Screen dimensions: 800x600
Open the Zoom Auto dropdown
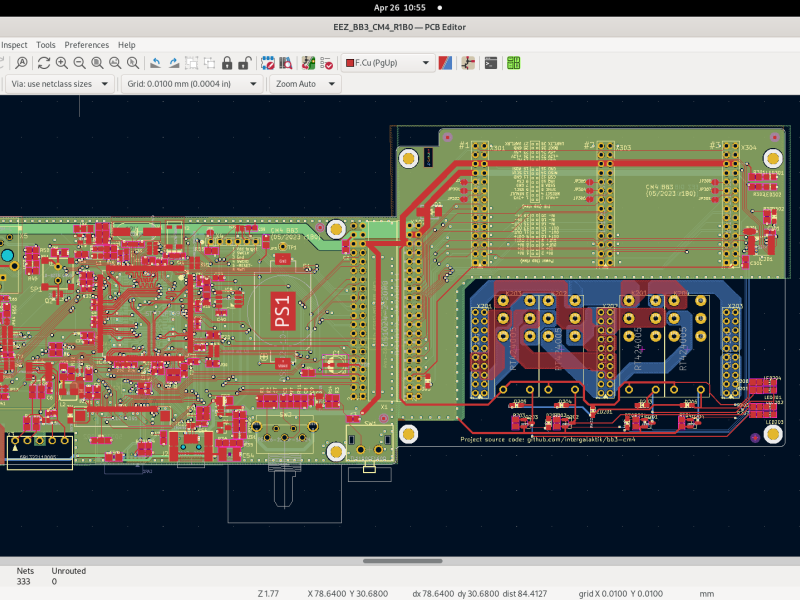point(304,83)
